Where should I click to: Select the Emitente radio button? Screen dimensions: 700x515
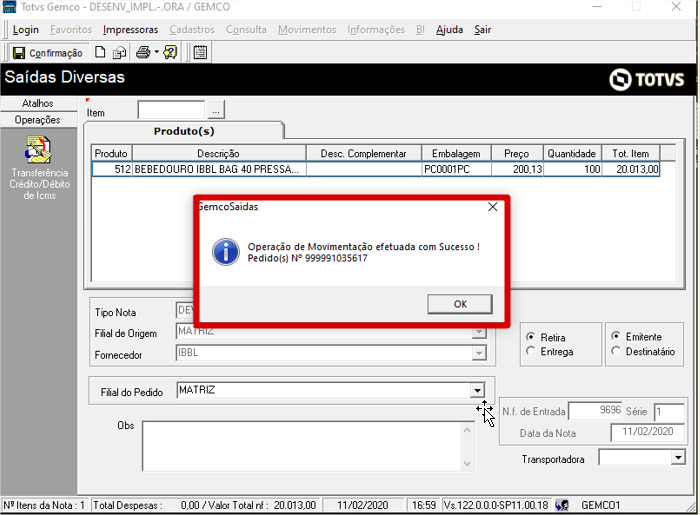[x=616, y=336]
